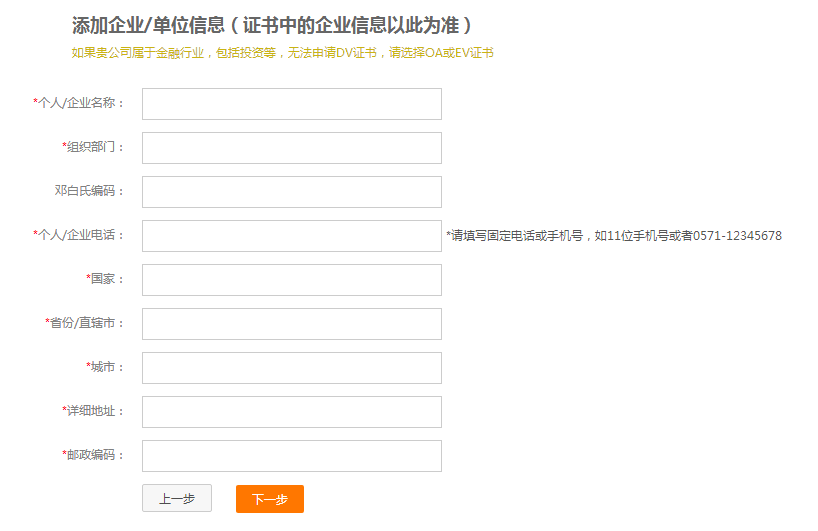Select the 邓白氏编码 input field
Viewport: 818px width, 531px height.
(291, 192)
